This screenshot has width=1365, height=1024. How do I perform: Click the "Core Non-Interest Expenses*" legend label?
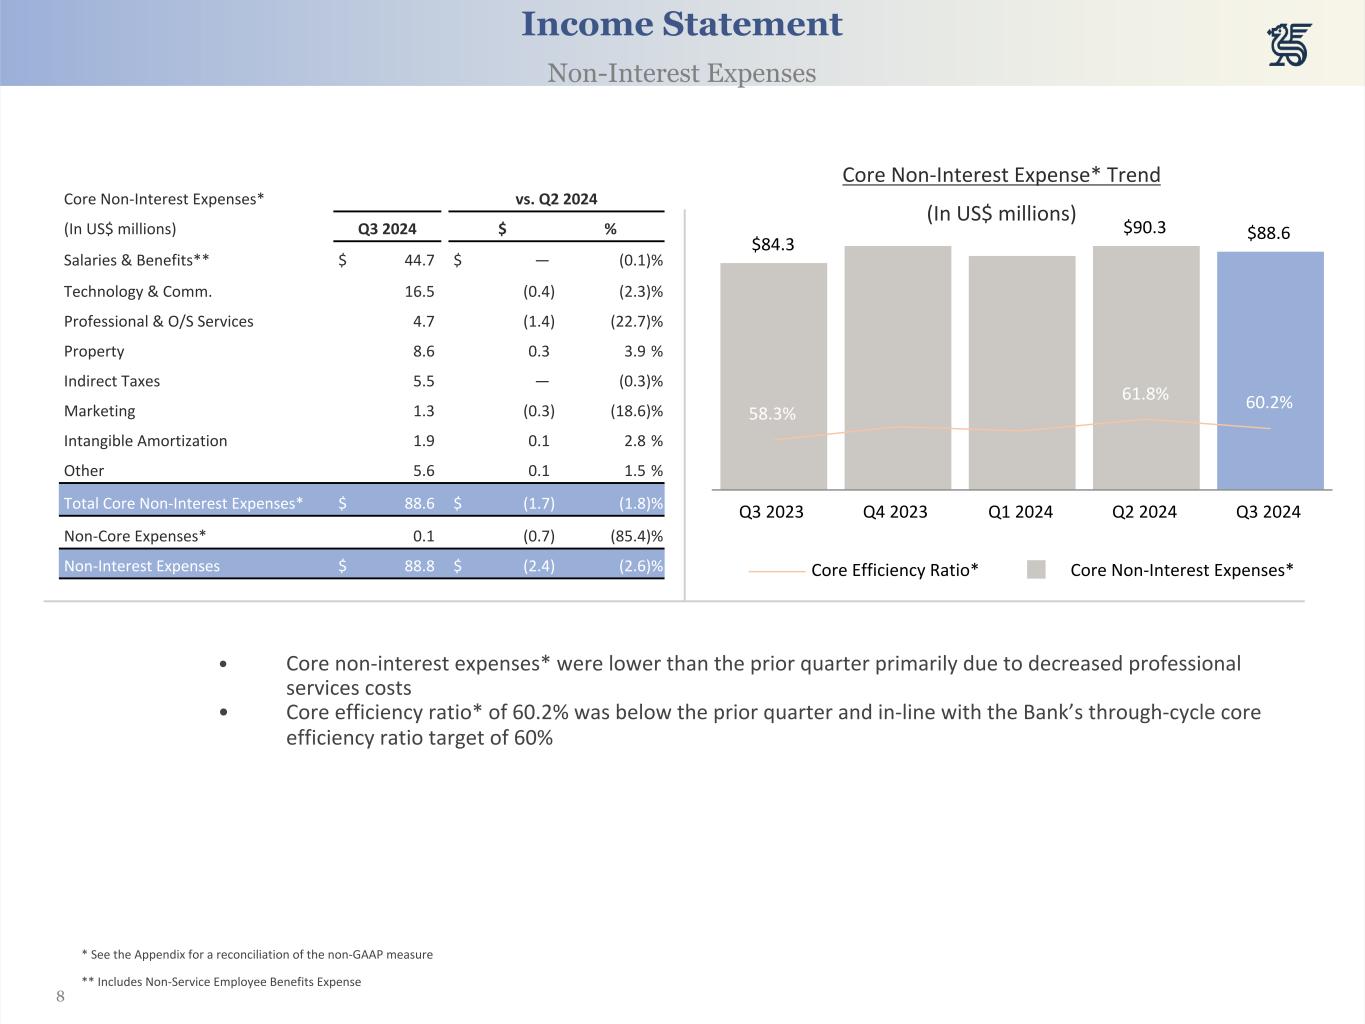[x=1182, y=570]
